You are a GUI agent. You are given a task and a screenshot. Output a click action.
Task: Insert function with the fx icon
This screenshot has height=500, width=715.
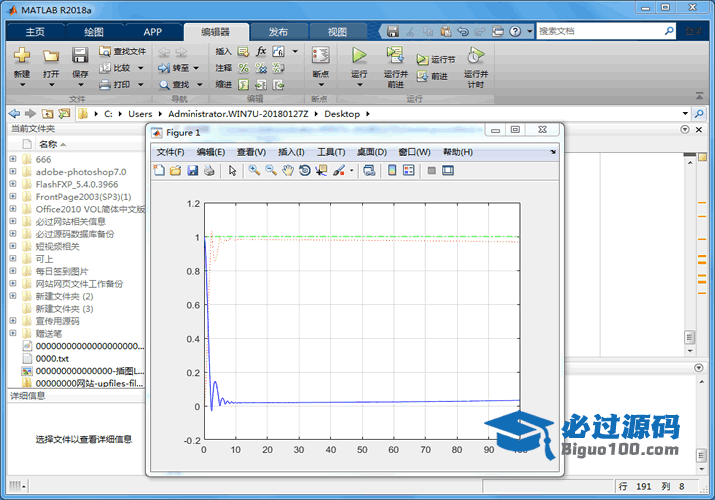coord(261,51)
